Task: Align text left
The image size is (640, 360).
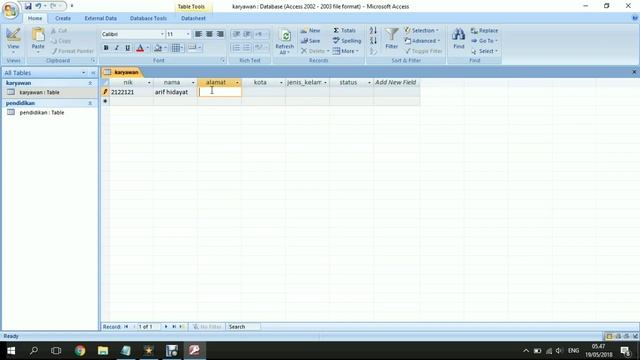Action: (198, 34)
